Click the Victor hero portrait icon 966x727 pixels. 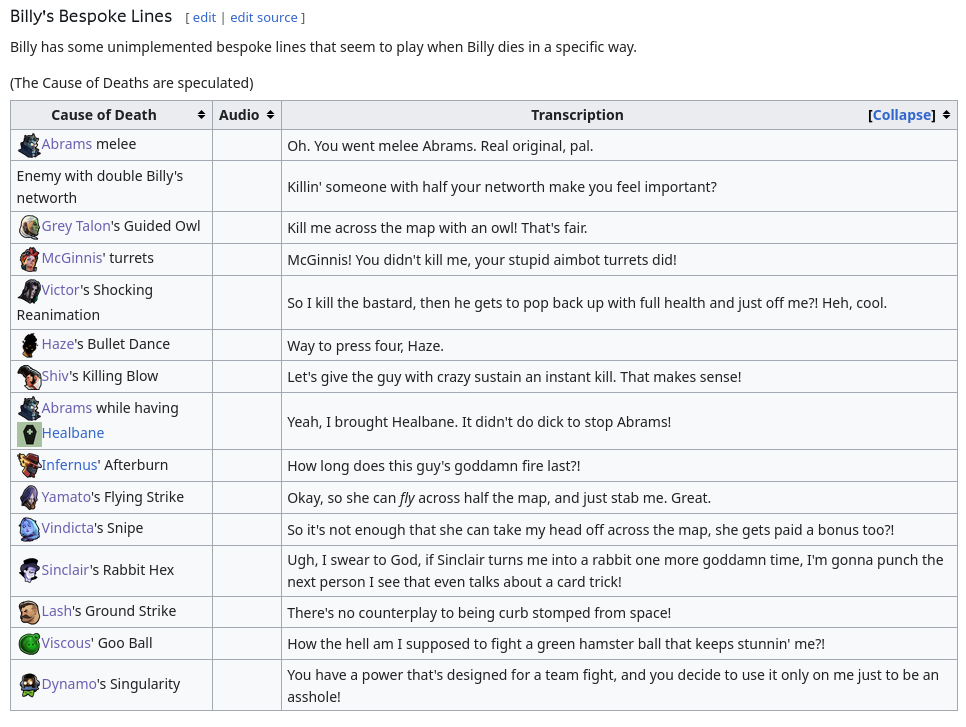(x=29, y=291)
